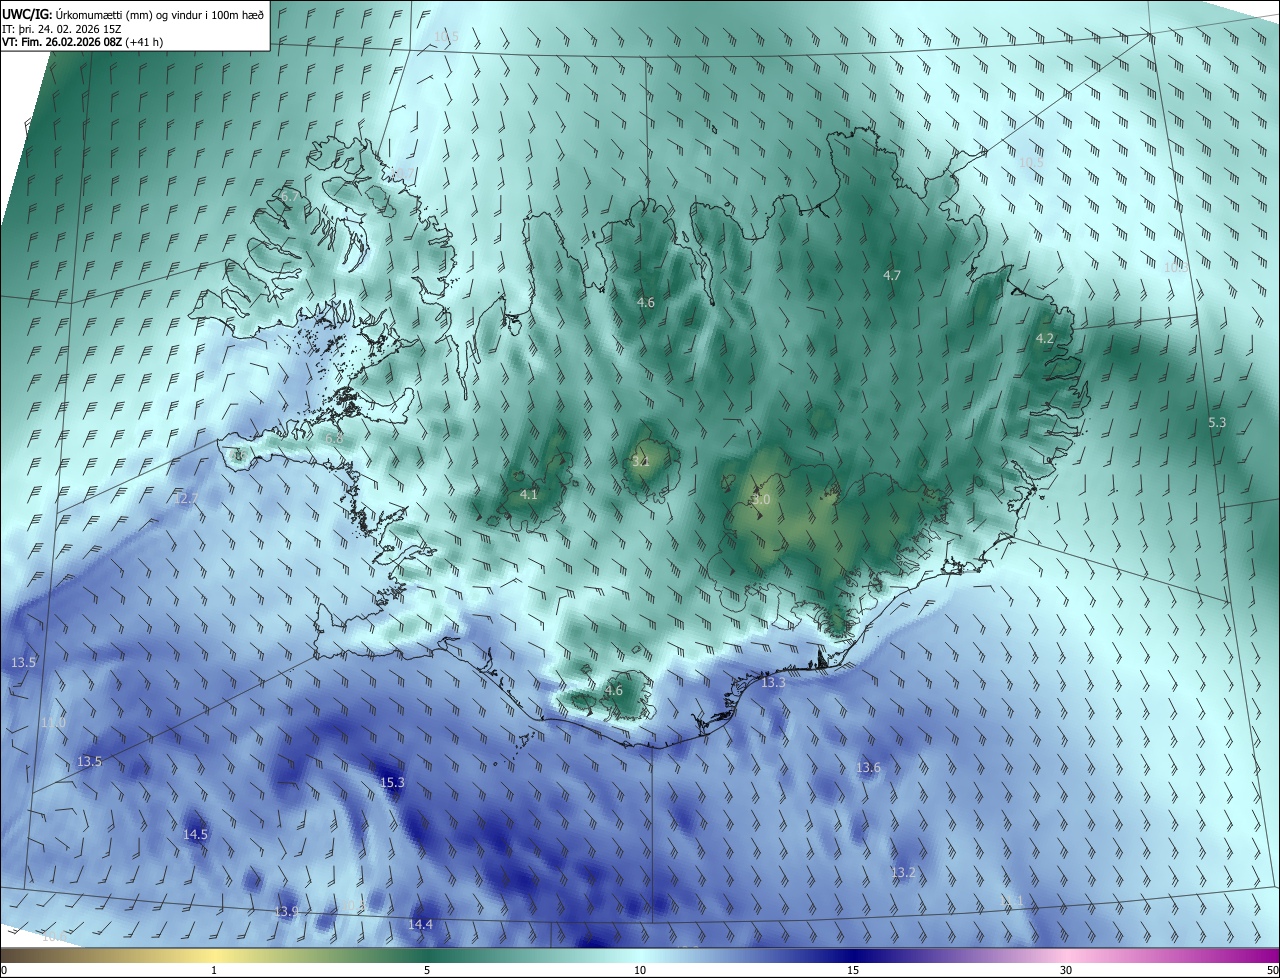Click the 14.4 value label
This screenshot has height=978, width=1280.
click(x=421, y=924)
